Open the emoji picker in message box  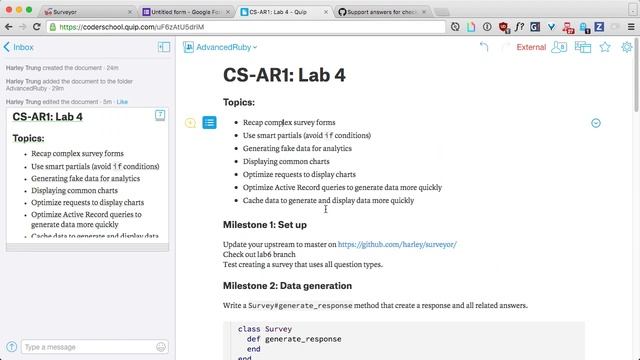click(x=161, y=347)
